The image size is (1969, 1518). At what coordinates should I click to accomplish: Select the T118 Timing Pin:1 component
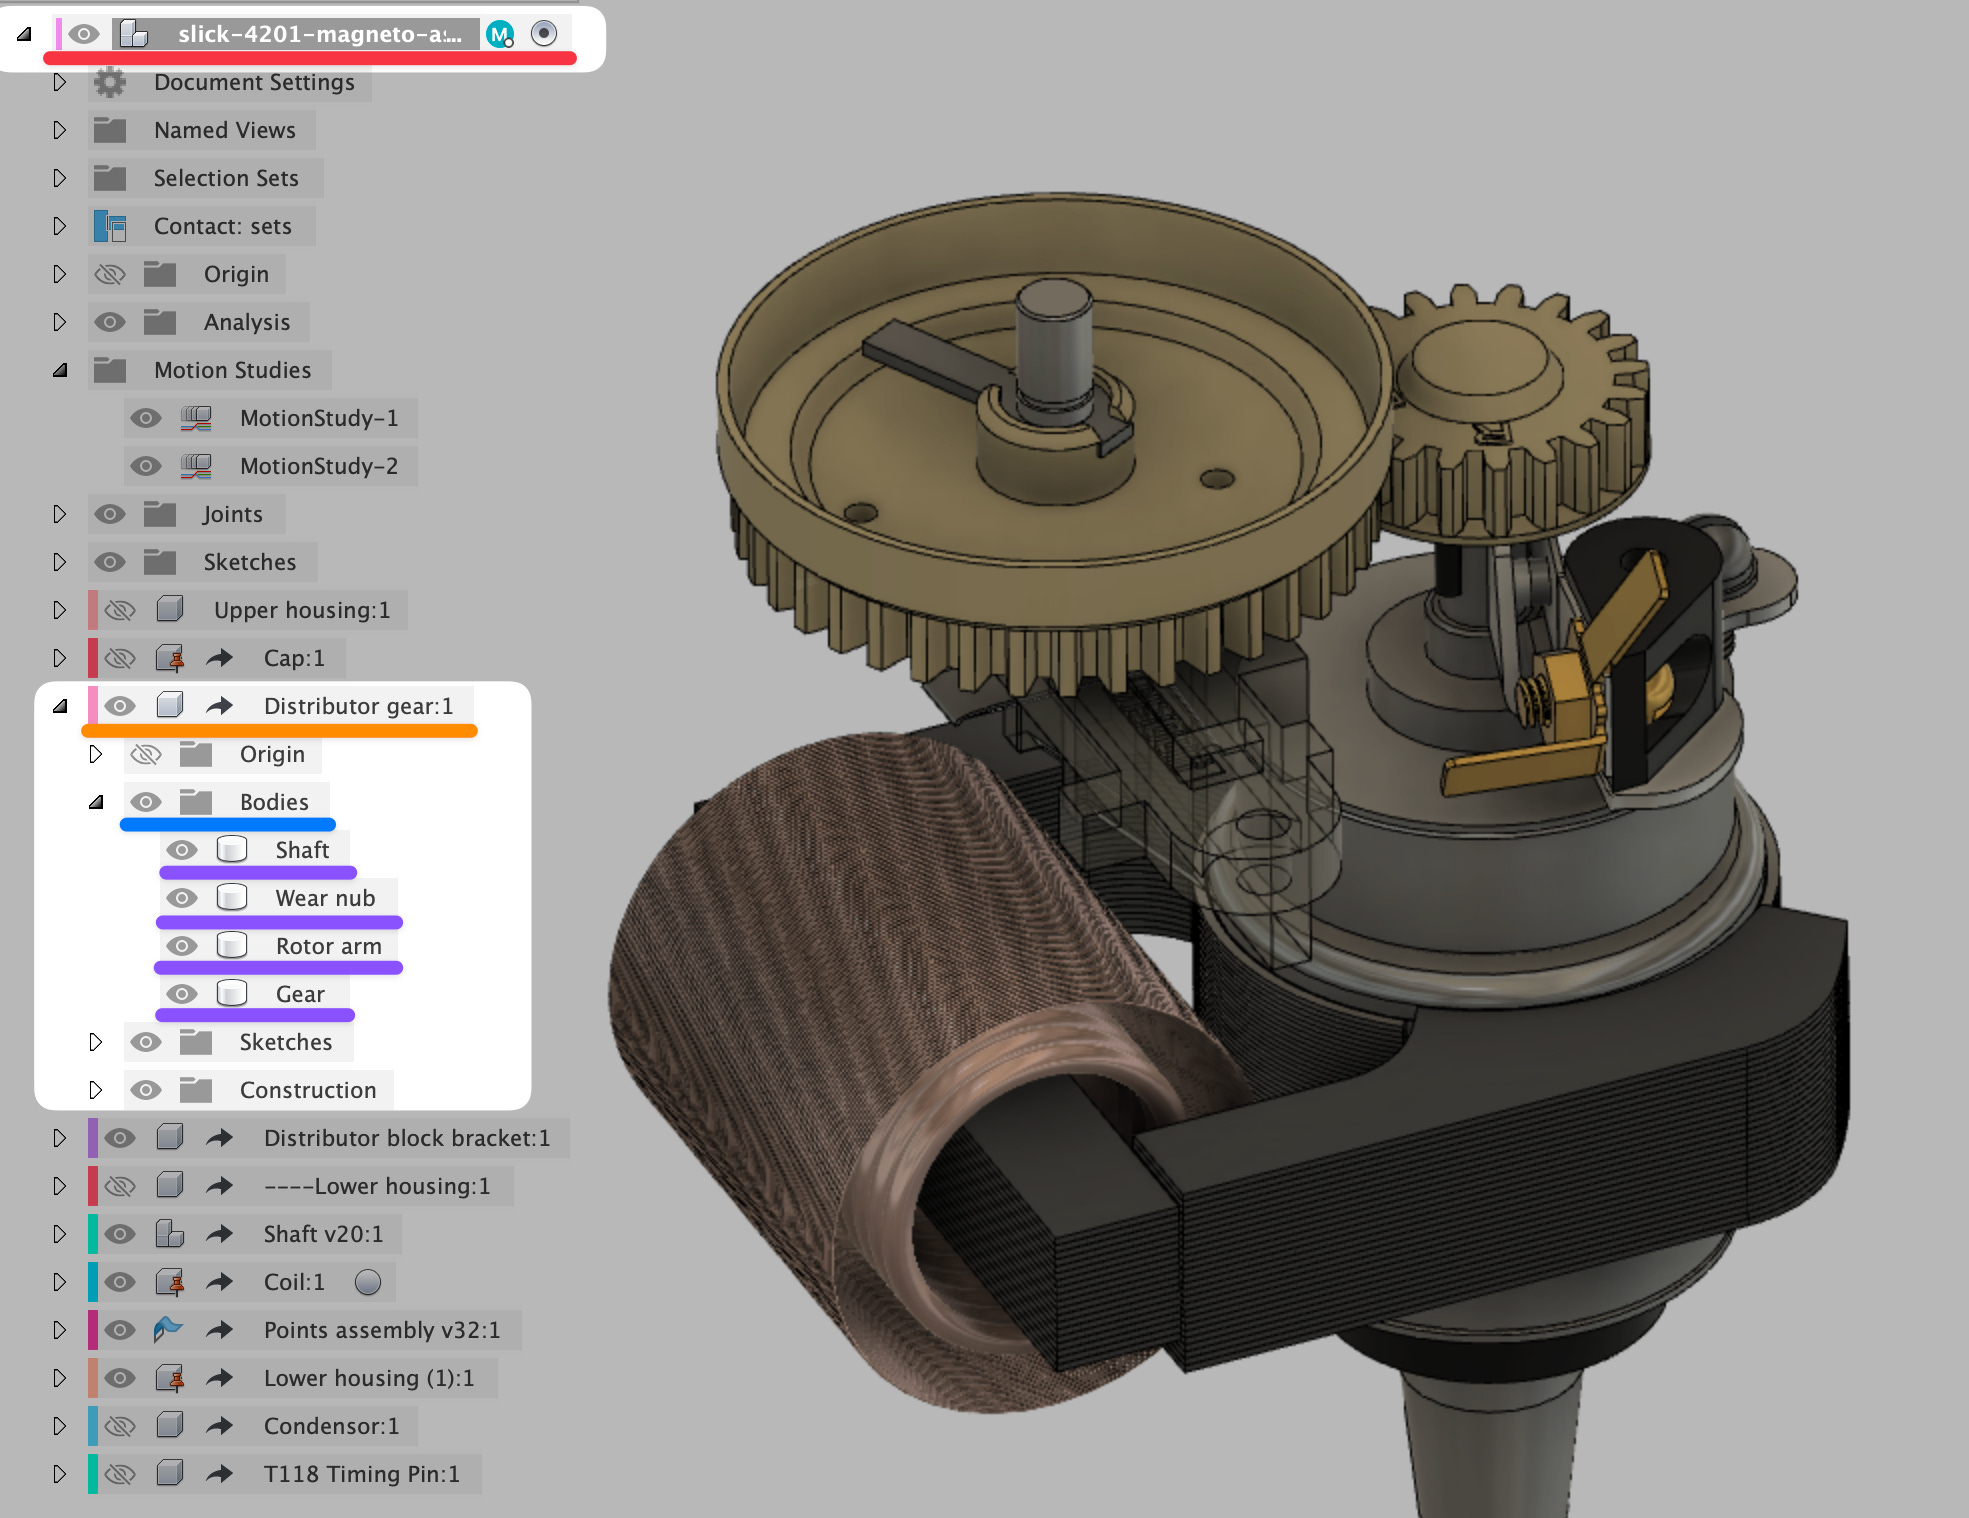[x=362, y=1473]
